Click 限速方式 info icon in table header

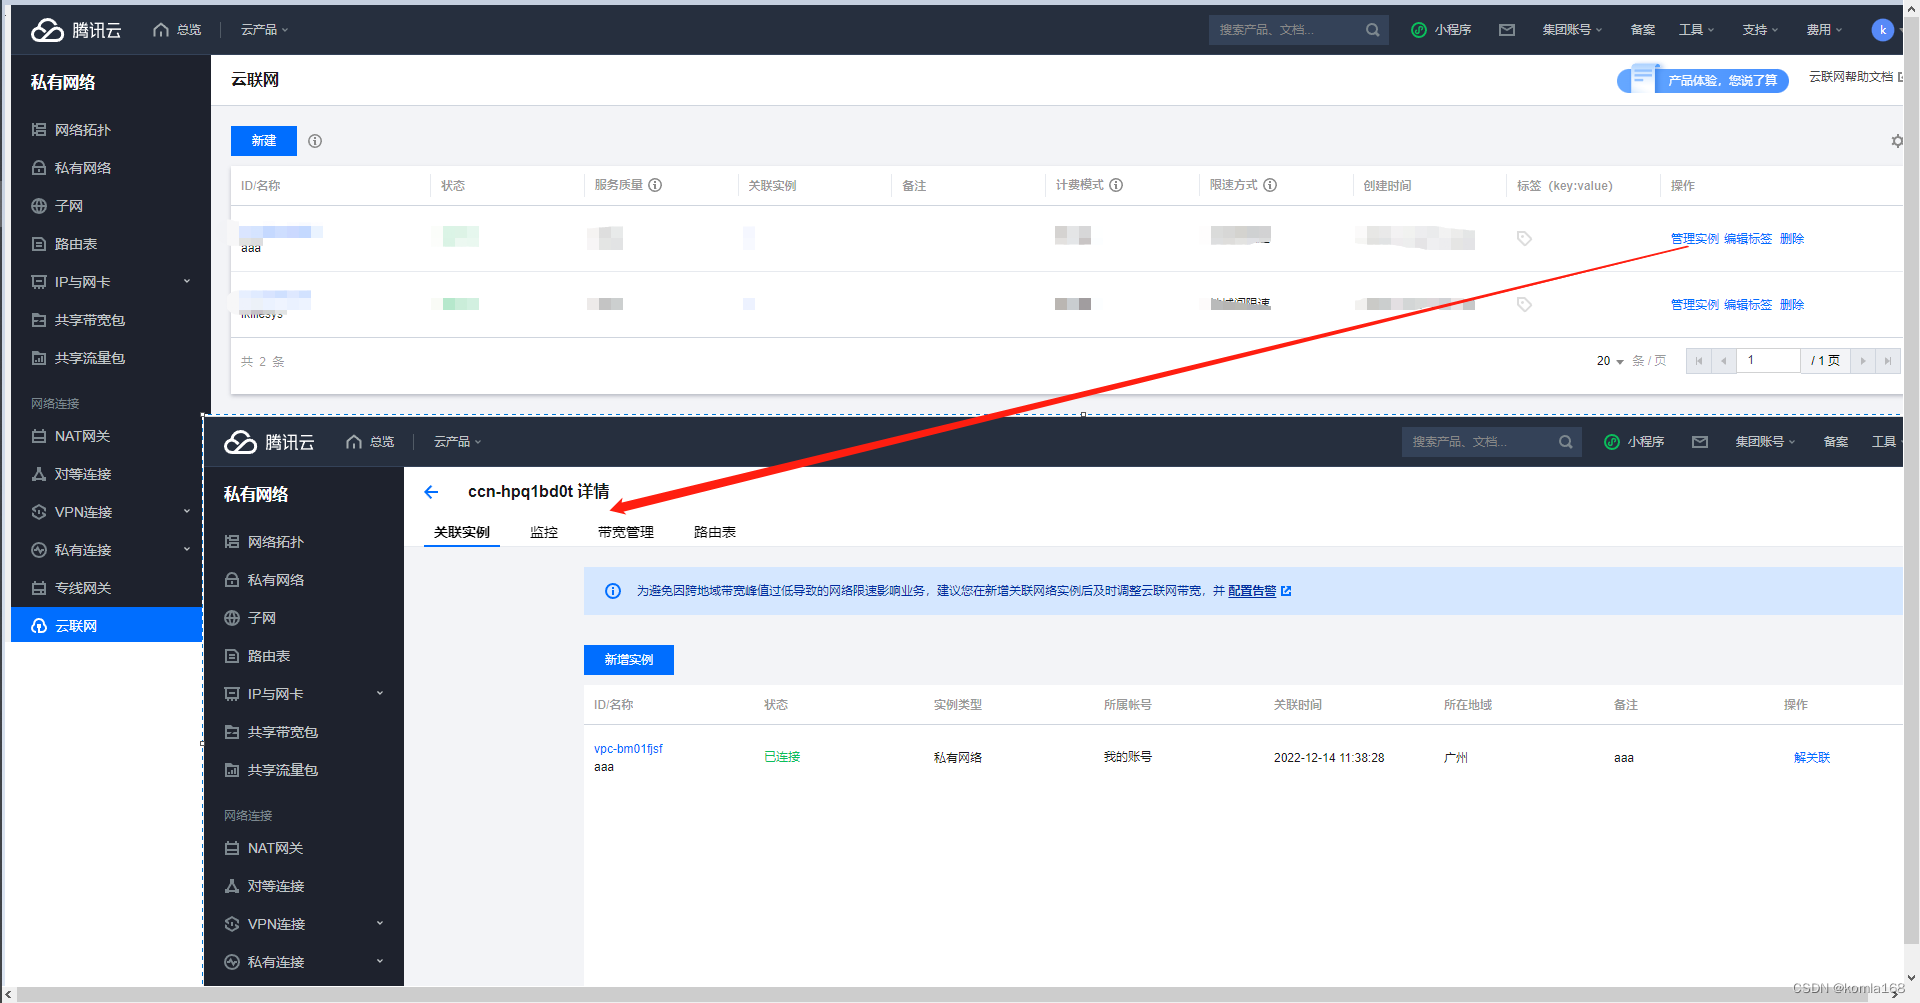point(1270,185)
